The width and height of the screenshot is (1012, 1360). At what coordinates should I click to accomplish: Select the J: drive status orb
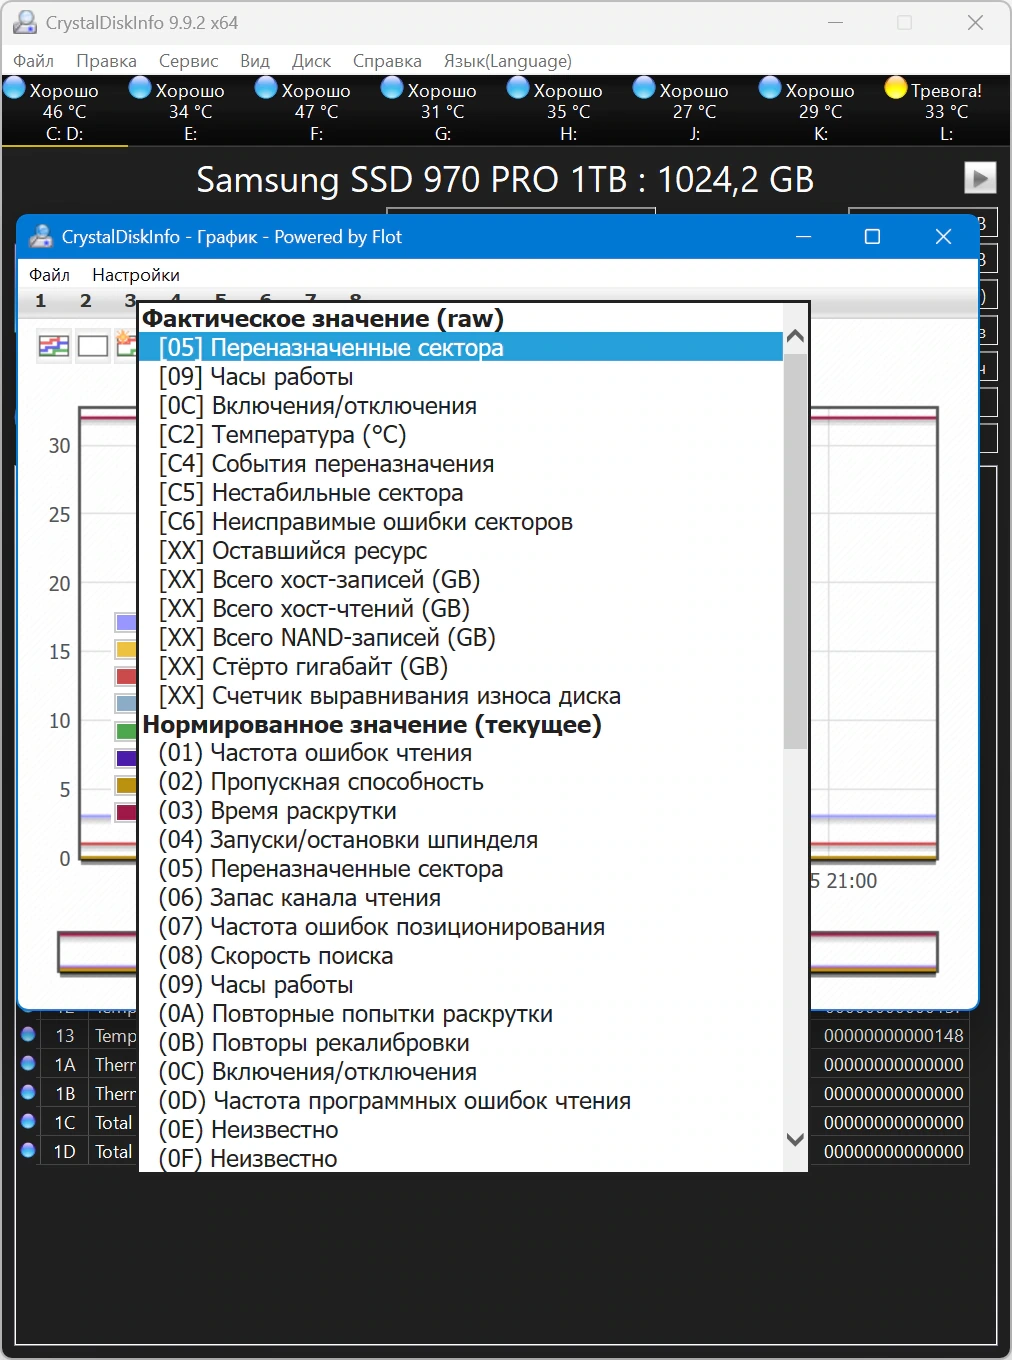[644, 89]
